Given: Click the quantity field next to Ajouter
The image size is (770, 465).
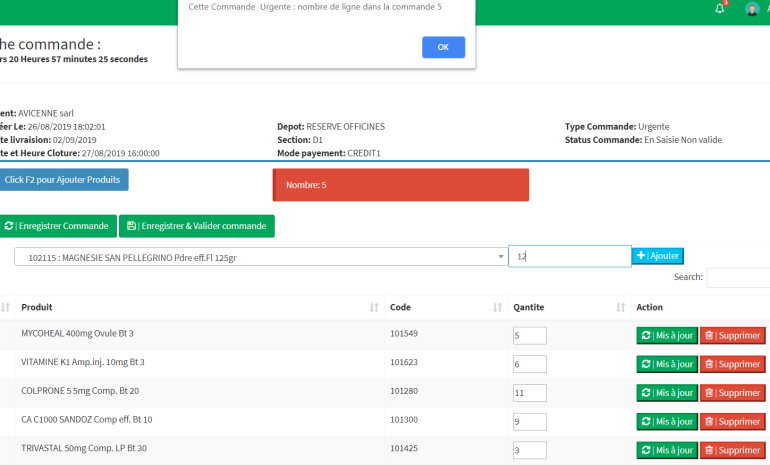Looking at the screenshot, I should (x=569, y=257).
